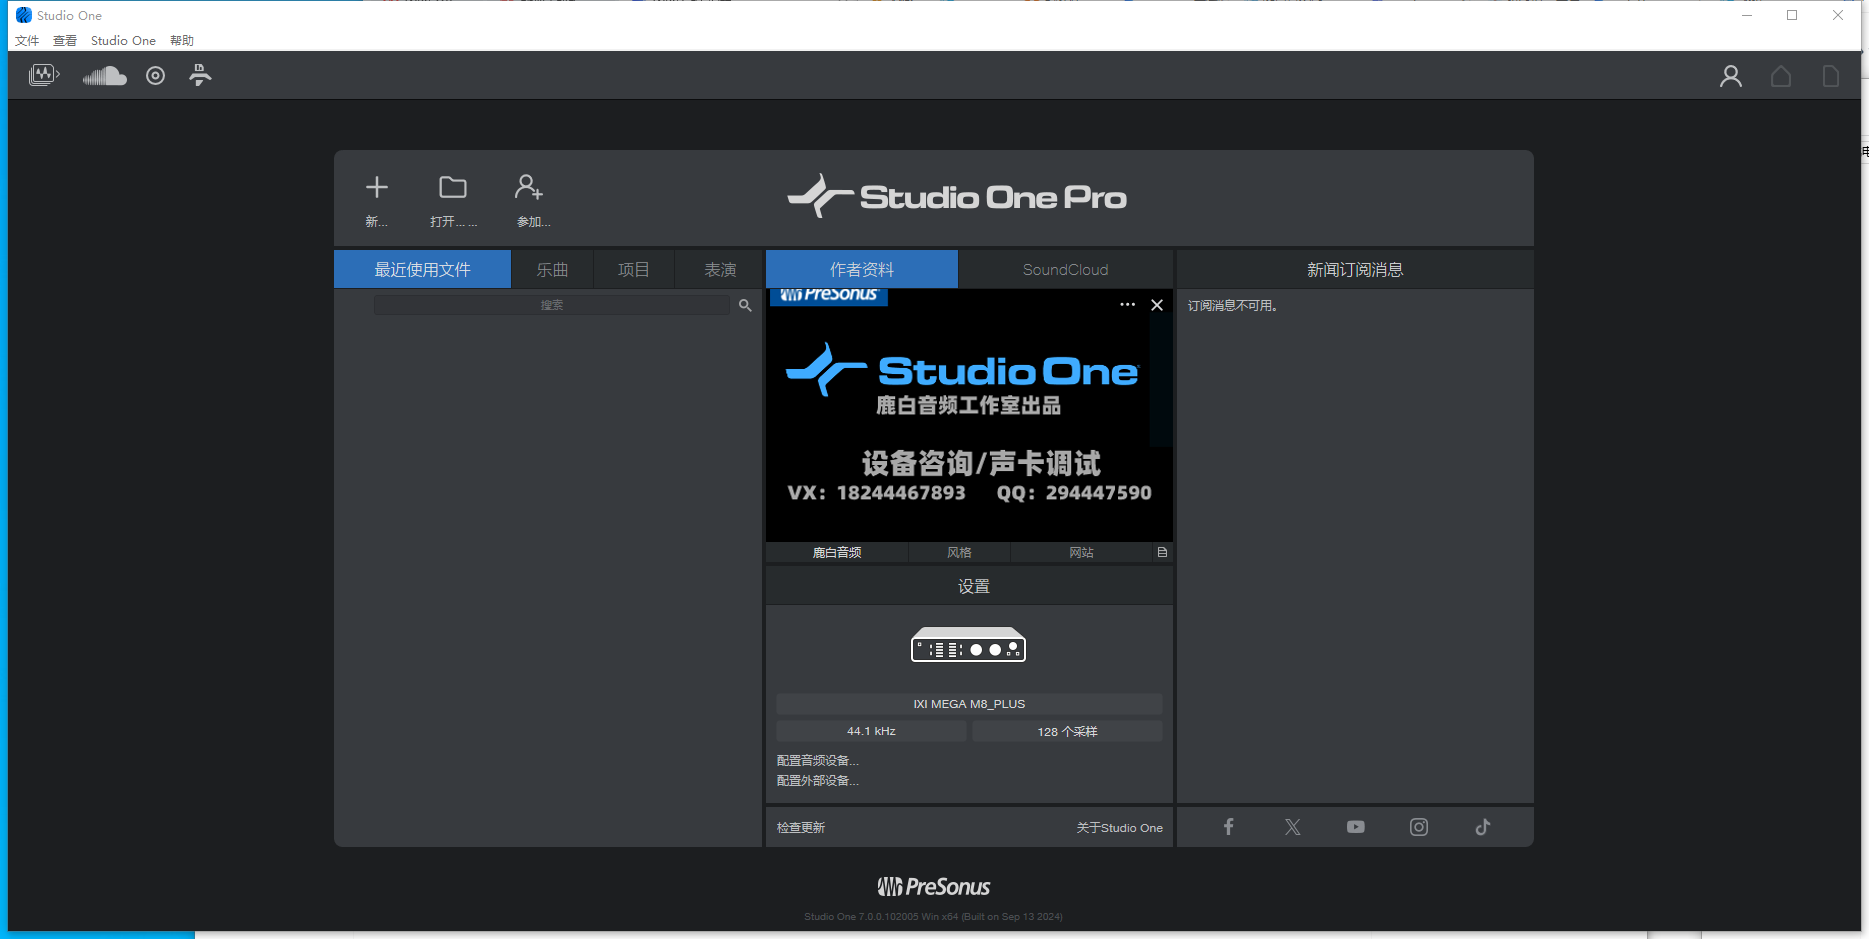Click the recent files search field
The image size is (1869, 939).
[x=552, y=305]
